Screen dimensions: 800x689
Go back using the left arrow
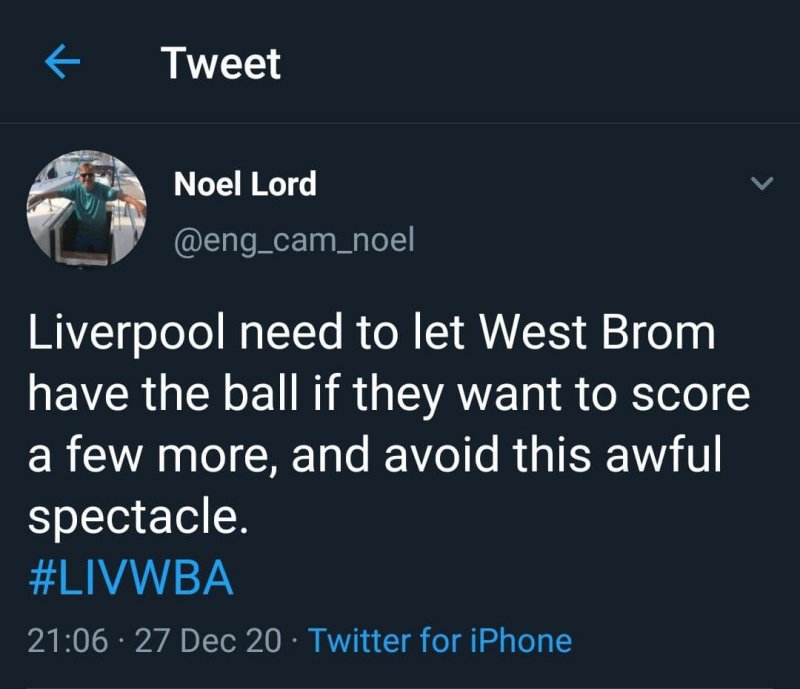click(63, 63)
